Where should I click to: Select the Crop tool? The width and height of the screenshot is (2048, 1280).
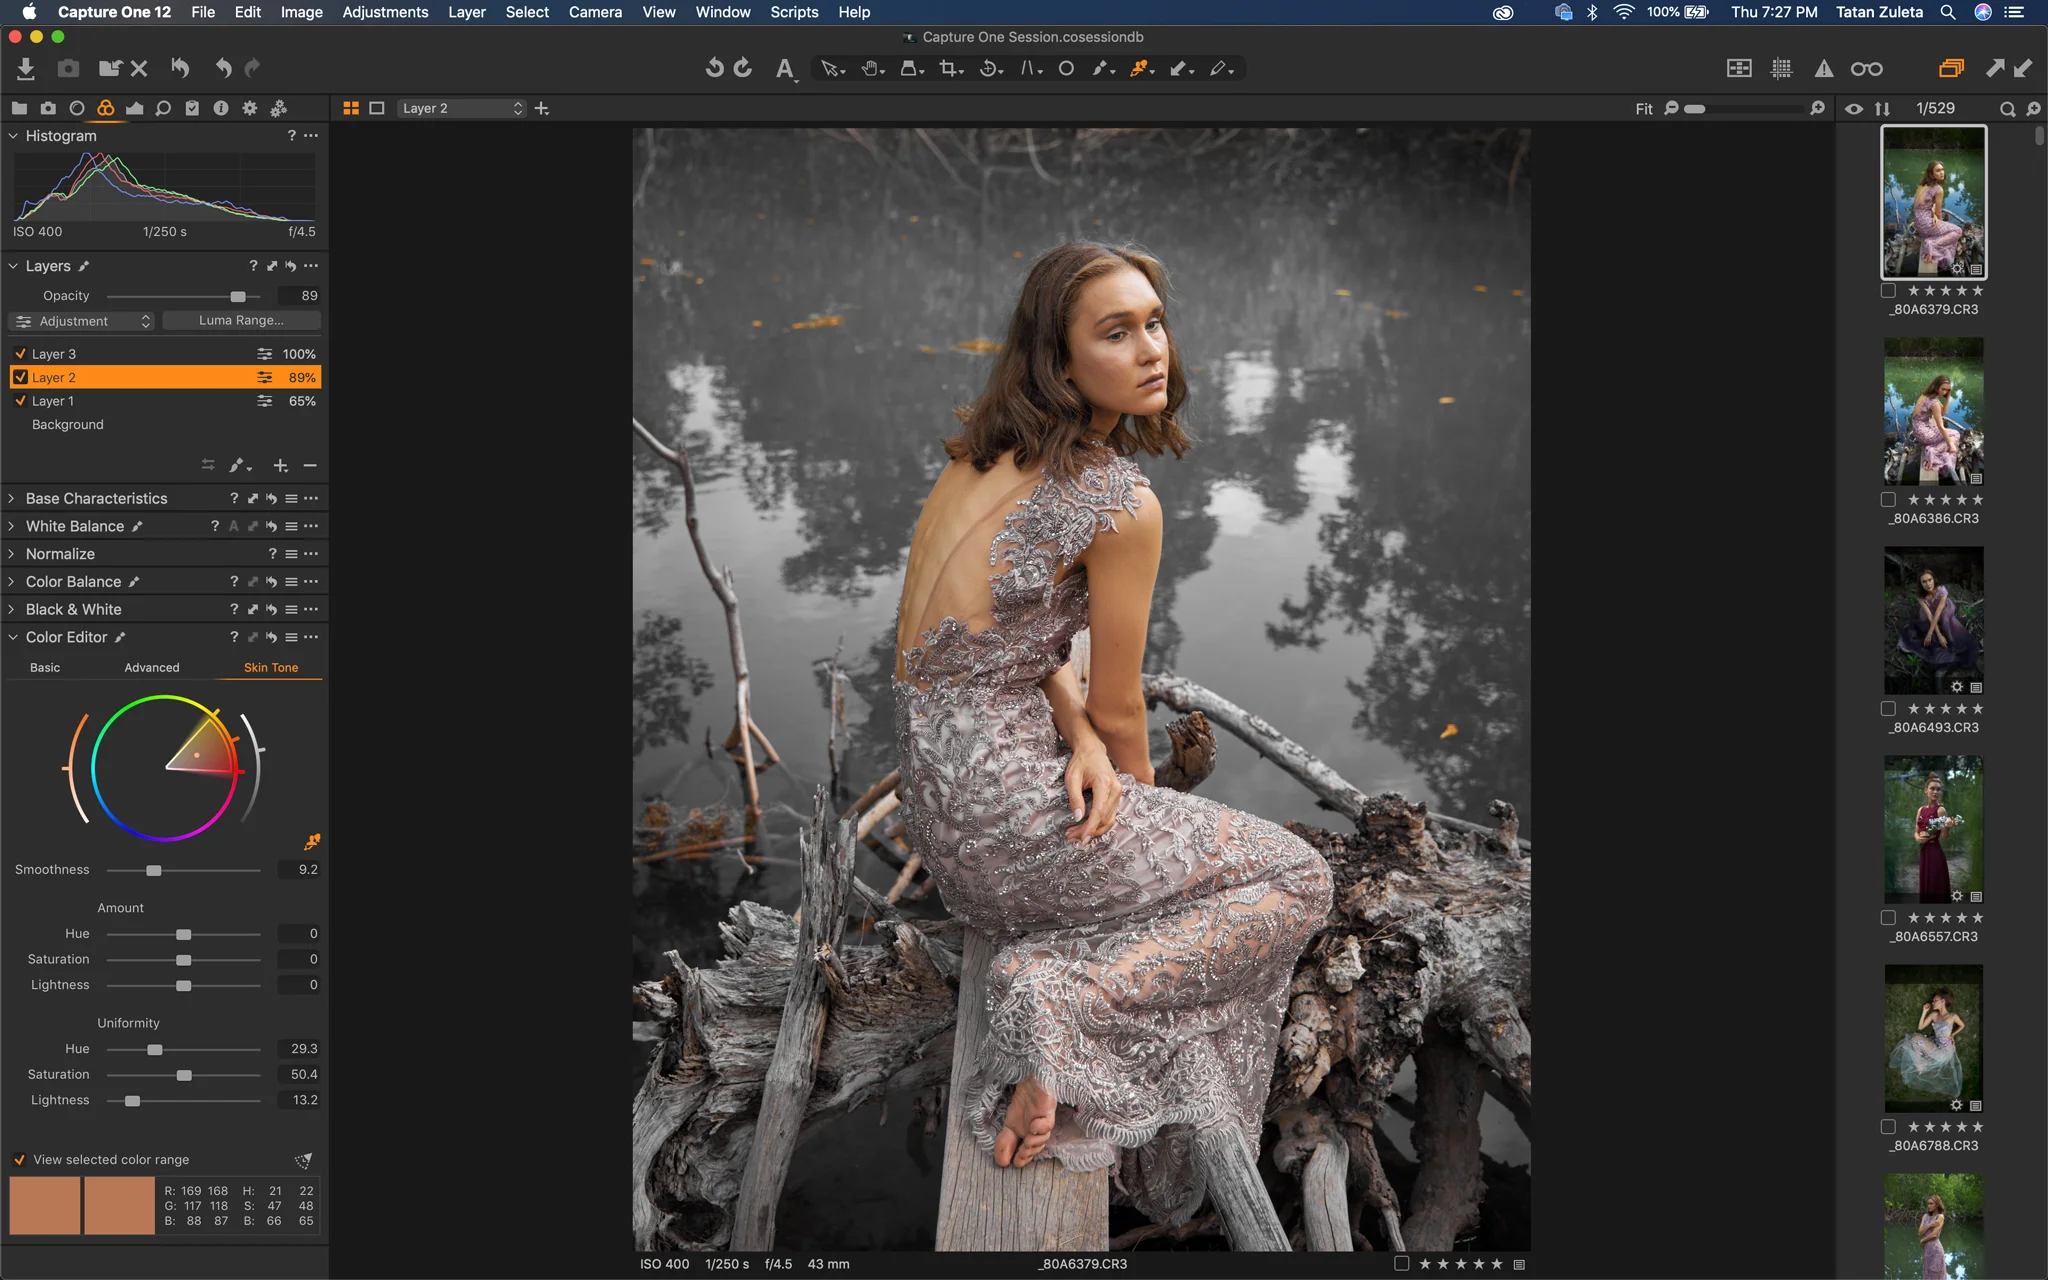[x=950, y=69]
